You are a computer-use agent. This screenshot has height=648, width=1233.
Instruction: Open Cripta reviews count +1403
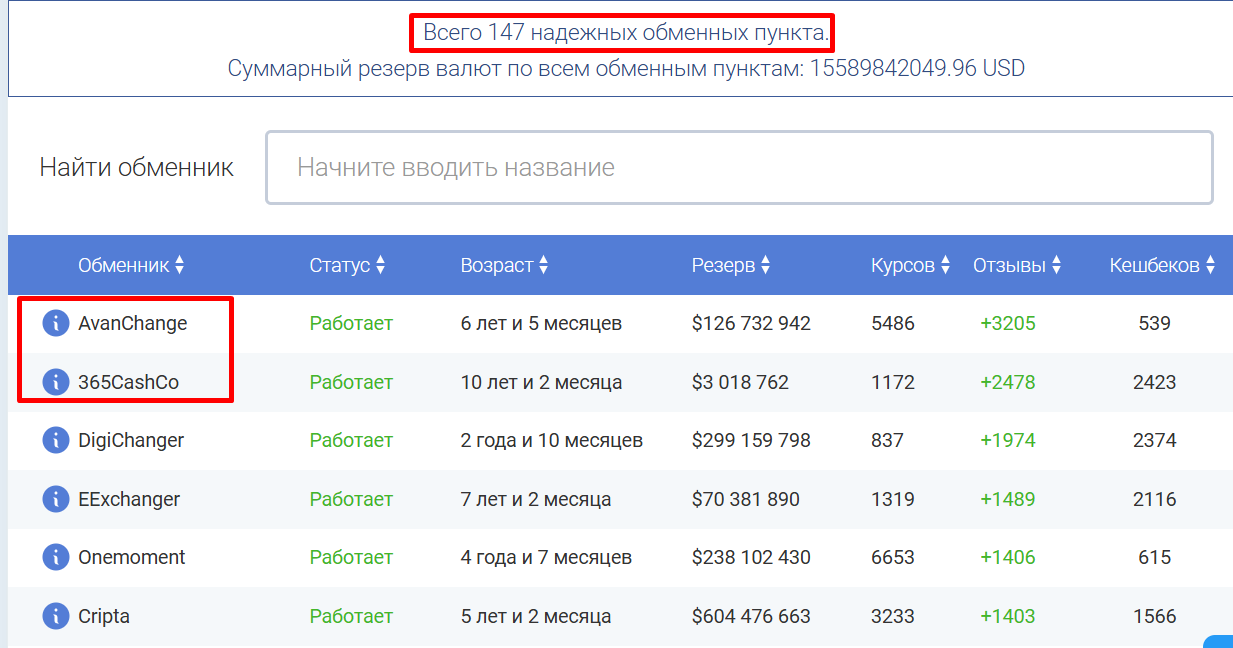coord(1008,616)
